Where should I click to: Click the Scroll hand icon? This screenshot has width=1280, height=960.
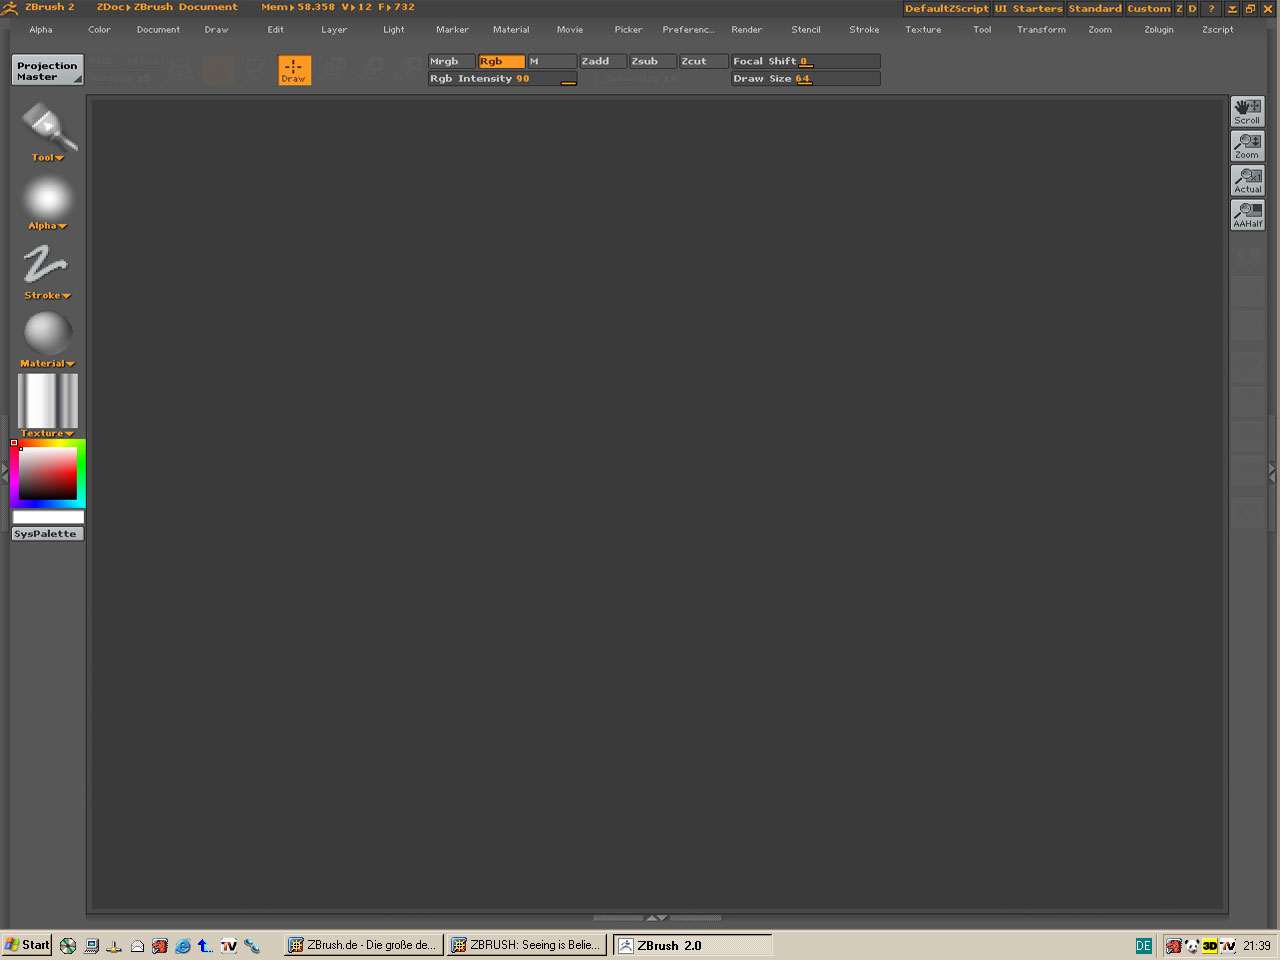[x=1247, y=110]
